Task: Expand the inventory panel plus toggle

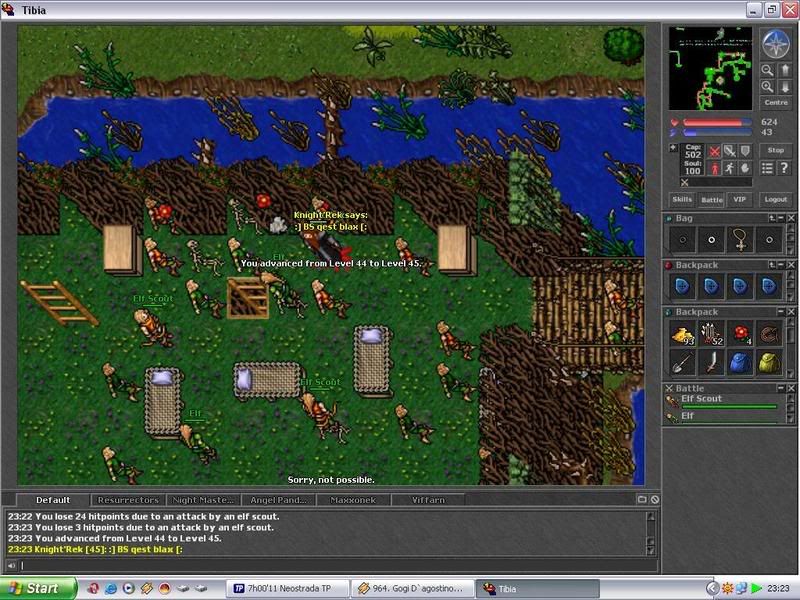Action: coord(673,148)
